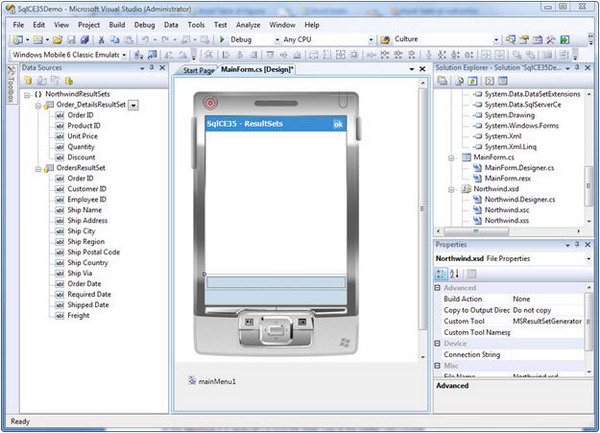The width and height of the screenshot is (600, 433).
Task: Open the Any CPU platform dropdown
Action: (370, 40)
